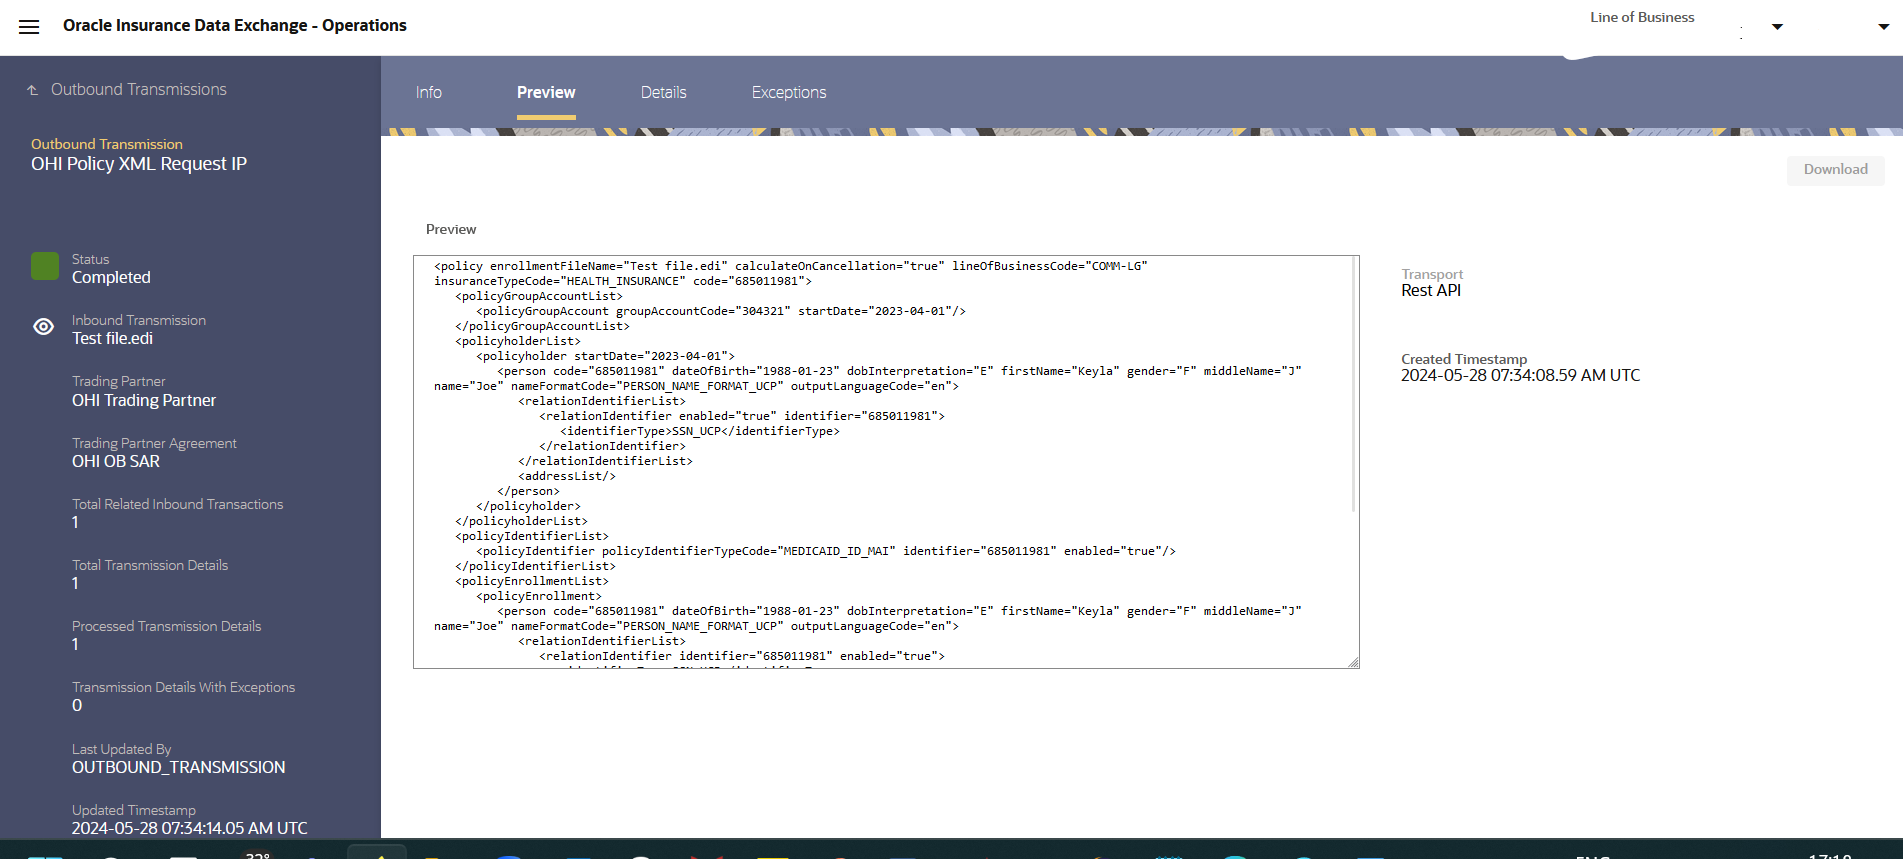Open the Details tab
The width and height of the screenshot is (1903, 859).
pyautogui.click(x=664, y=92)
